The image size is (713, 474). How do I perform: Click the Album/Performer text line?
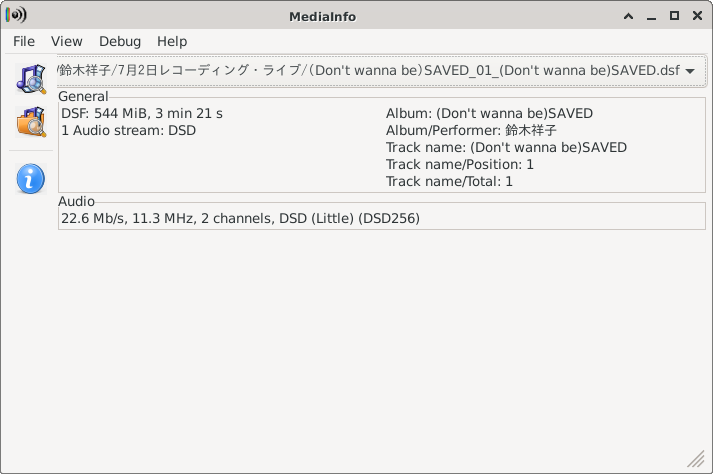(x=471, y=130)
